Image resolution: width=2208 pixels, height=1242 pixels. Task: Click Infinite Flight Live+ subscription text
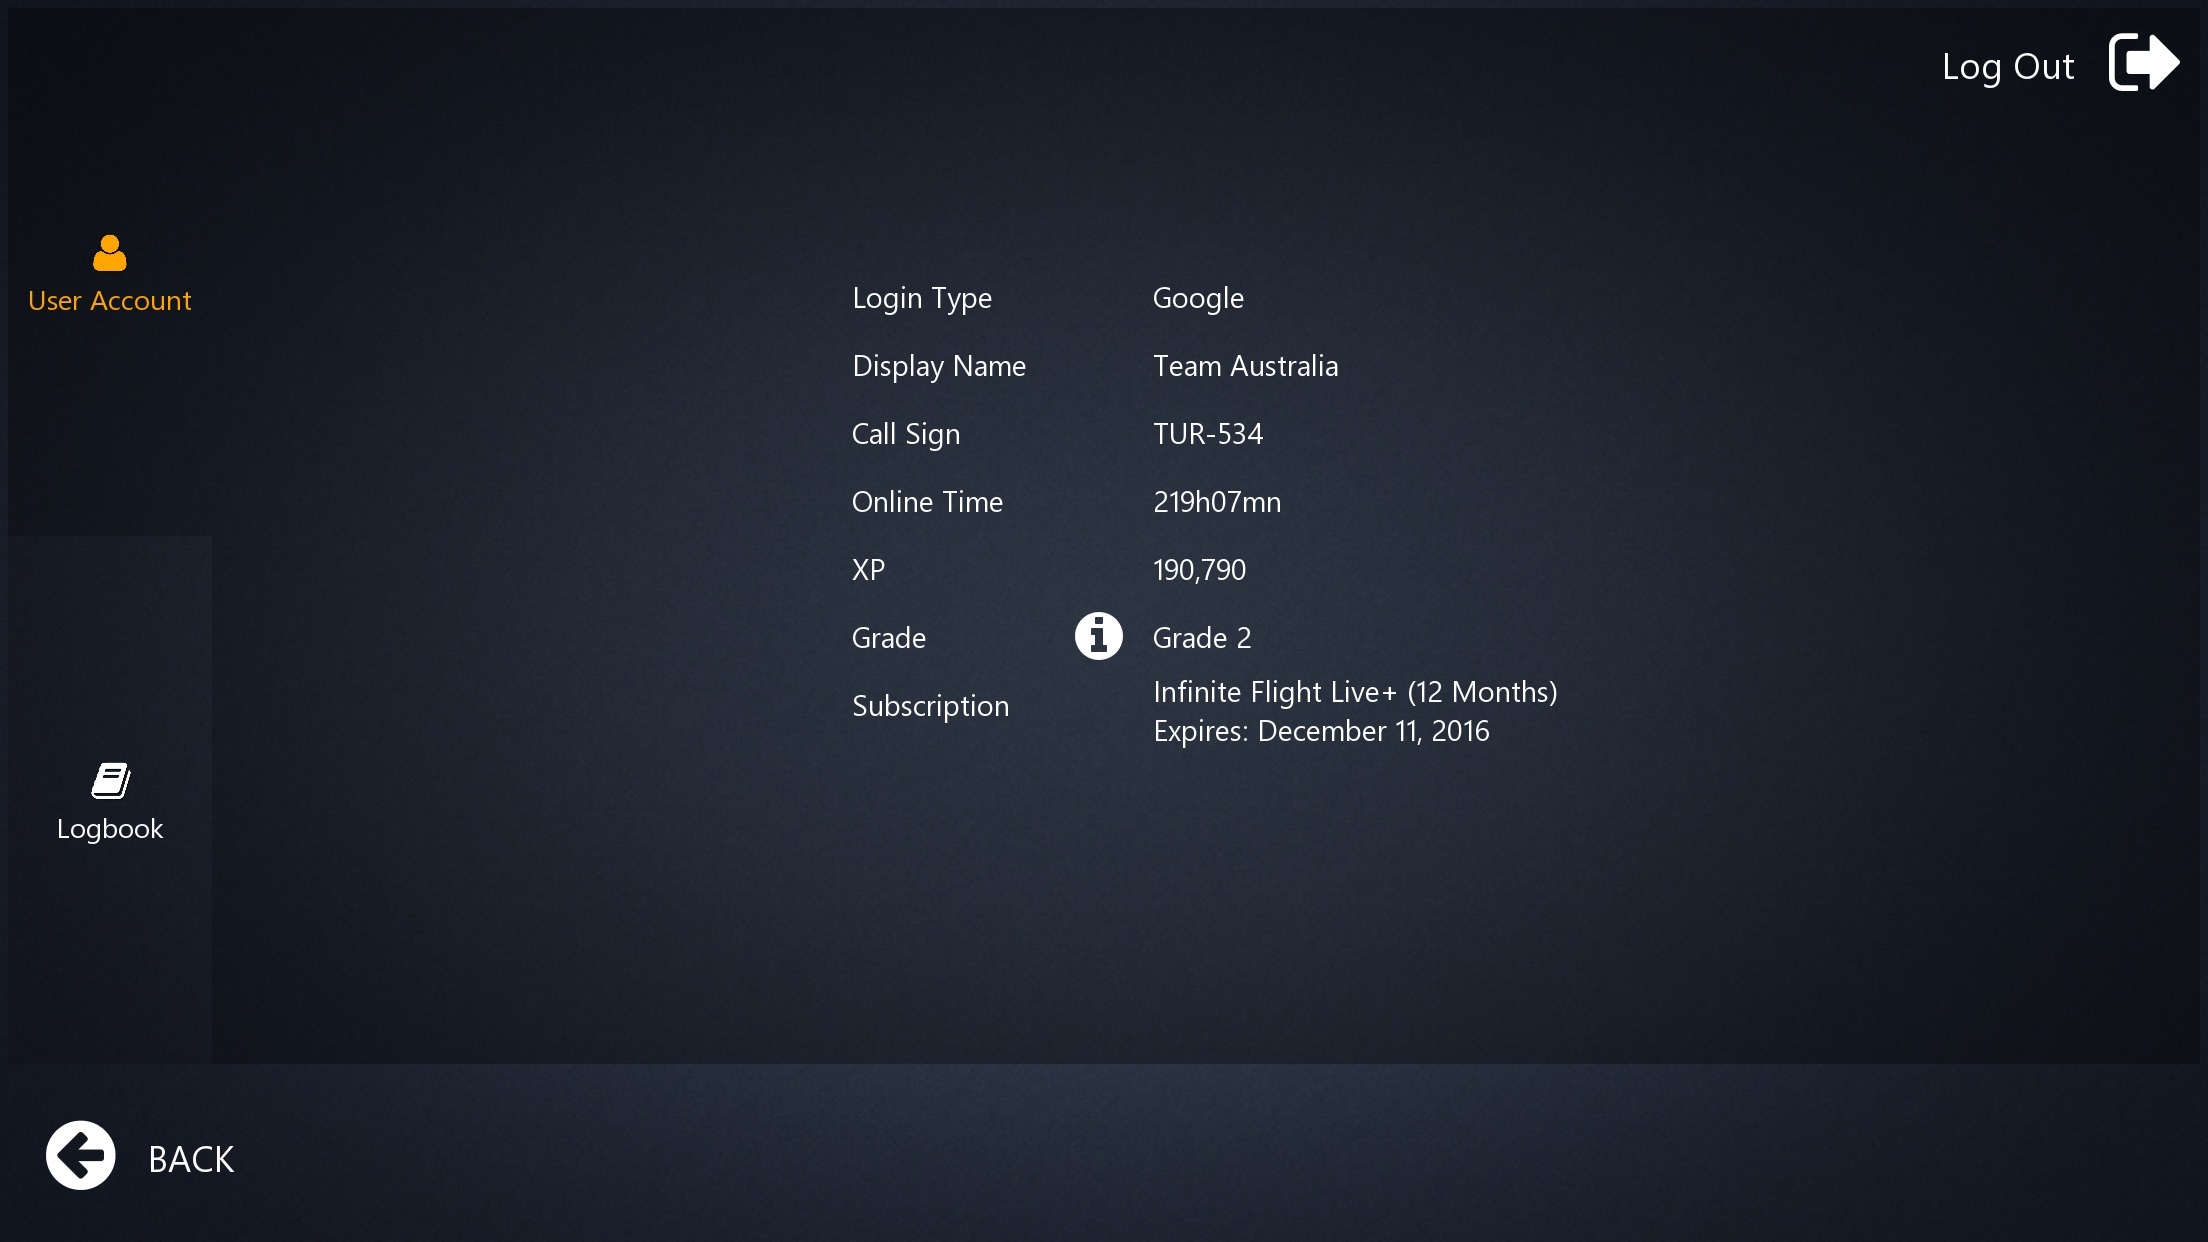pyautogui.click(x=1354, y=692)
